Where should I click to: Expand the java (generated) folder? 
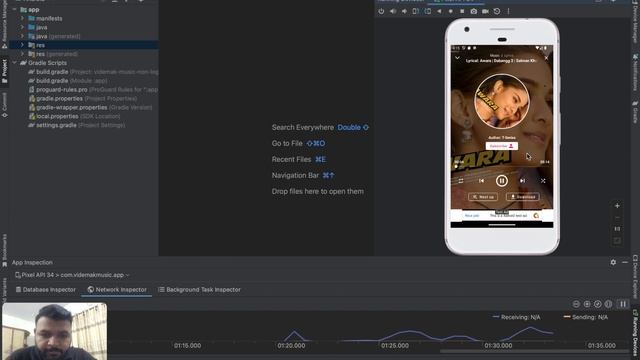(22, 36)
